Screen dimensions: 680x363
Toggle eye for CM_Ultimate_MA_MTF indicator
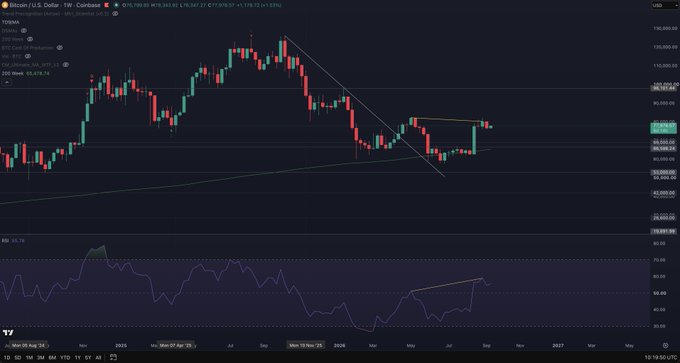(65, 65)
